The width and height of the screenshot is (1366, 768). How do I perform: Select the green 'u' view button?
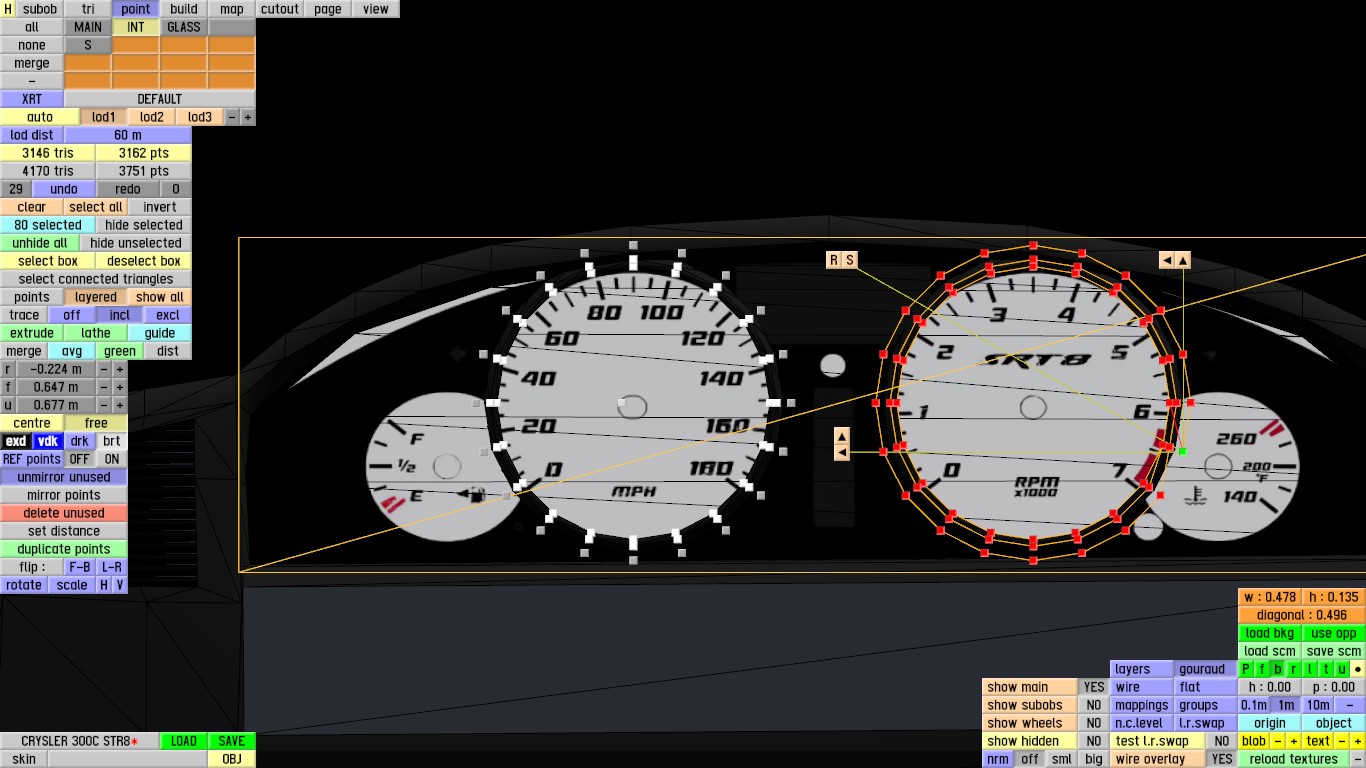tap(1342, 669)
